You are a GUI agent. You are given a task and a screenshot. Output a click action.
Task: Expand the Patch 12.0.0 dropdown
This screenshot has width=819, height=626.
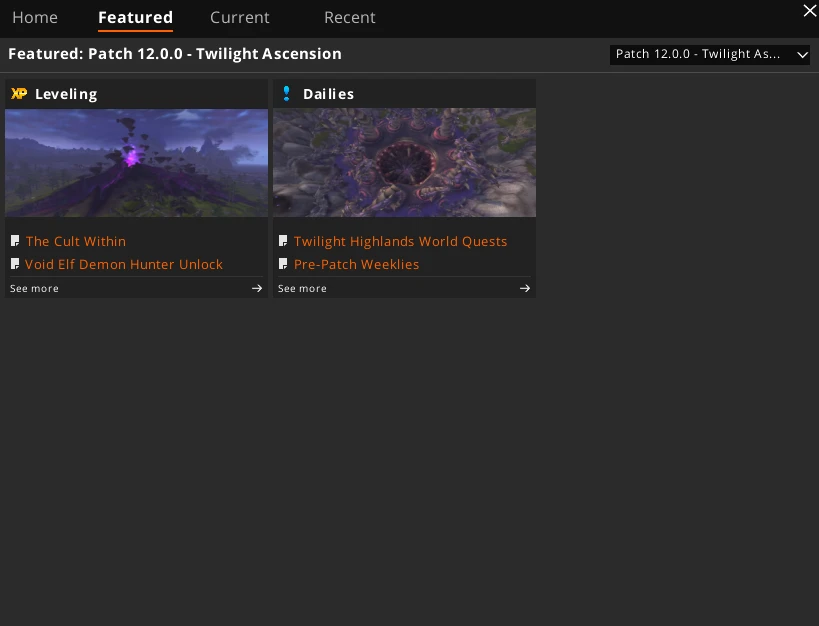[710, 54]
